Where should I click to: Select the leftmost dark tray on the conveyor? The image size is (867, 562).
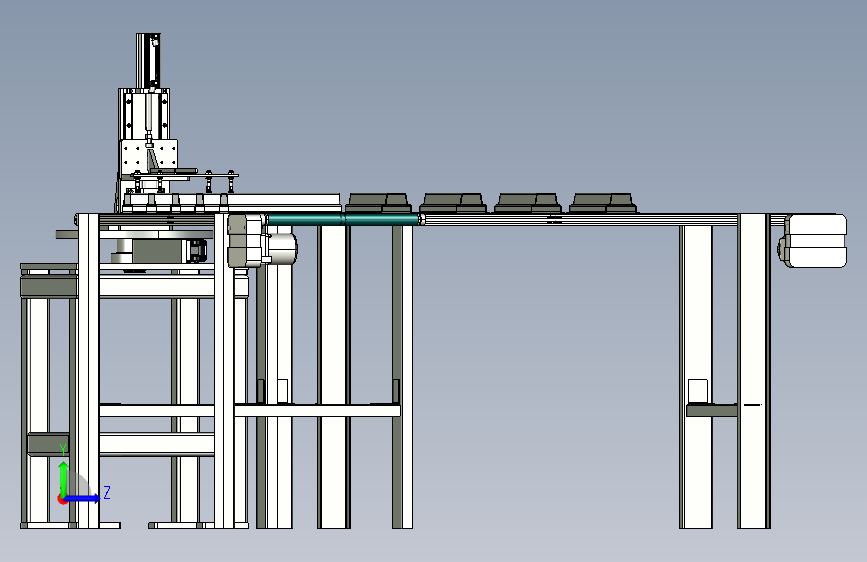coord(379,203)
